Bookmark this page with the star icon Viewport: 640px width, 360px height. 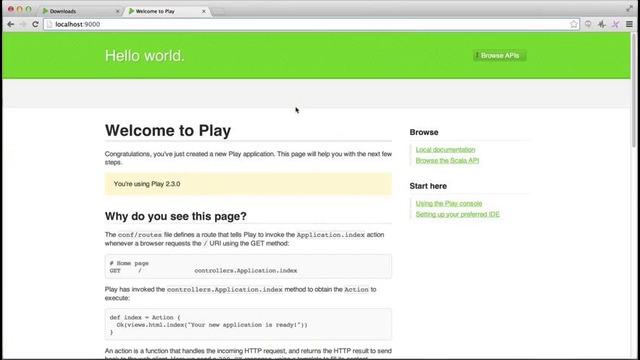(x=573, y=24)
